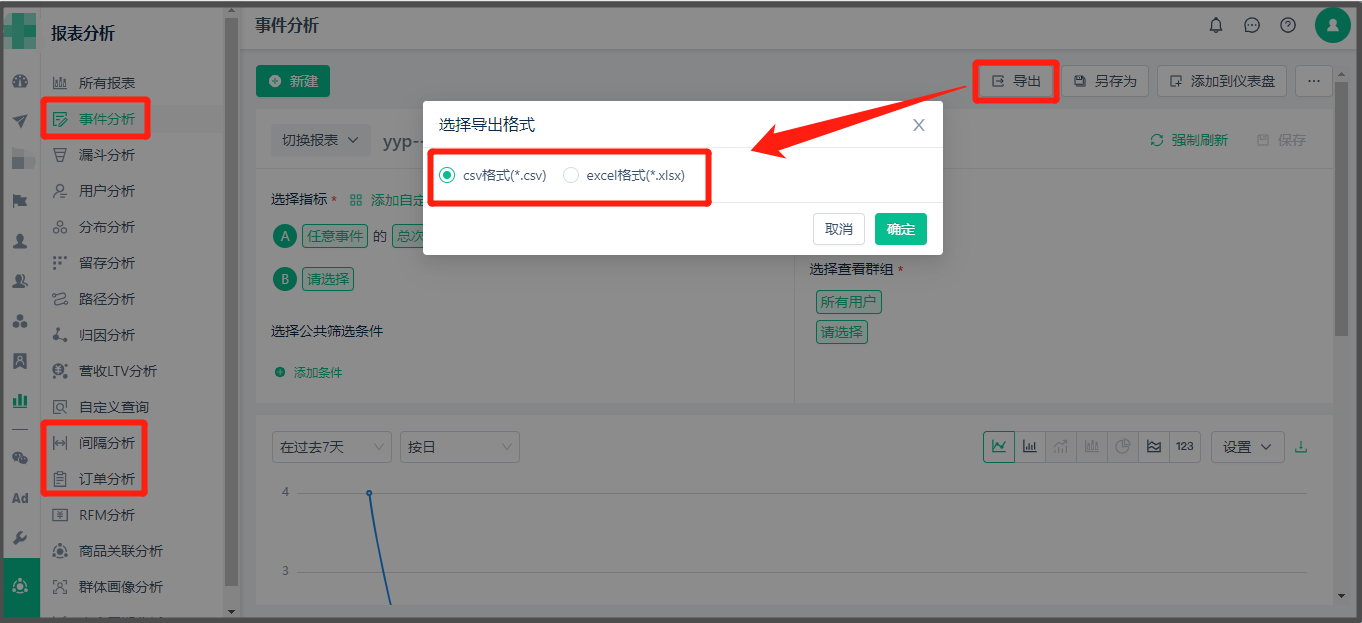1362x623 pixels.
Task: Open the notification bell icon
Action: (x=1216, y=25)
